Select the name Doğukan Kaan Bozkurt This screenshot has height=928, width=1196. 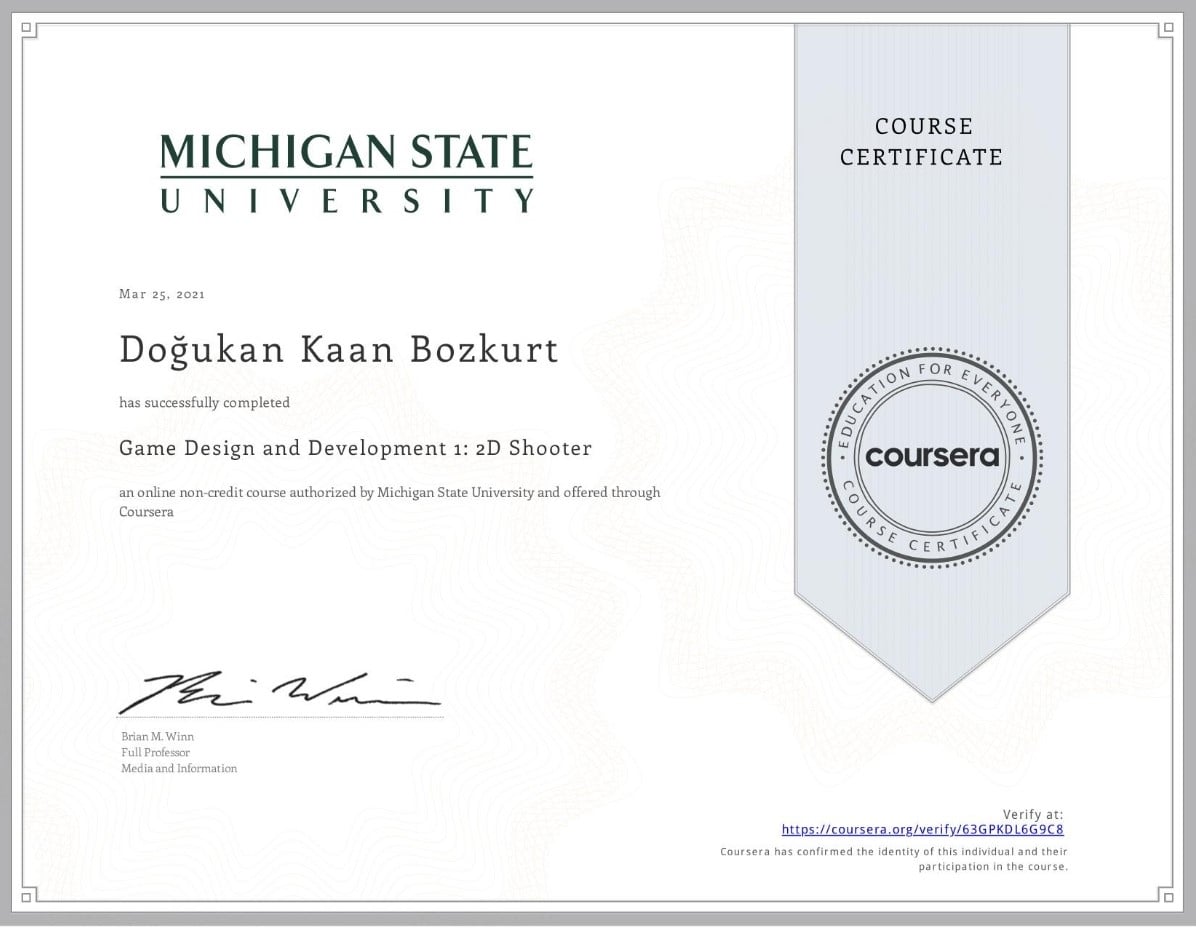coord(339,349)
